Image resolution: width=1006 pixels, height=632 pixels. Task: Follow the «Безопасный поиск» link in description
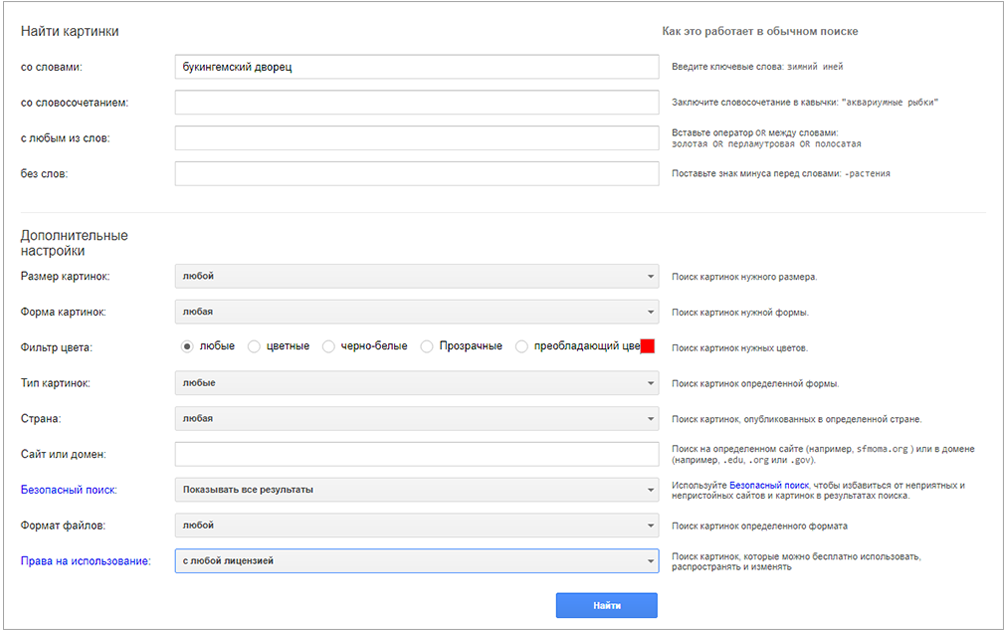coord(767,485)
